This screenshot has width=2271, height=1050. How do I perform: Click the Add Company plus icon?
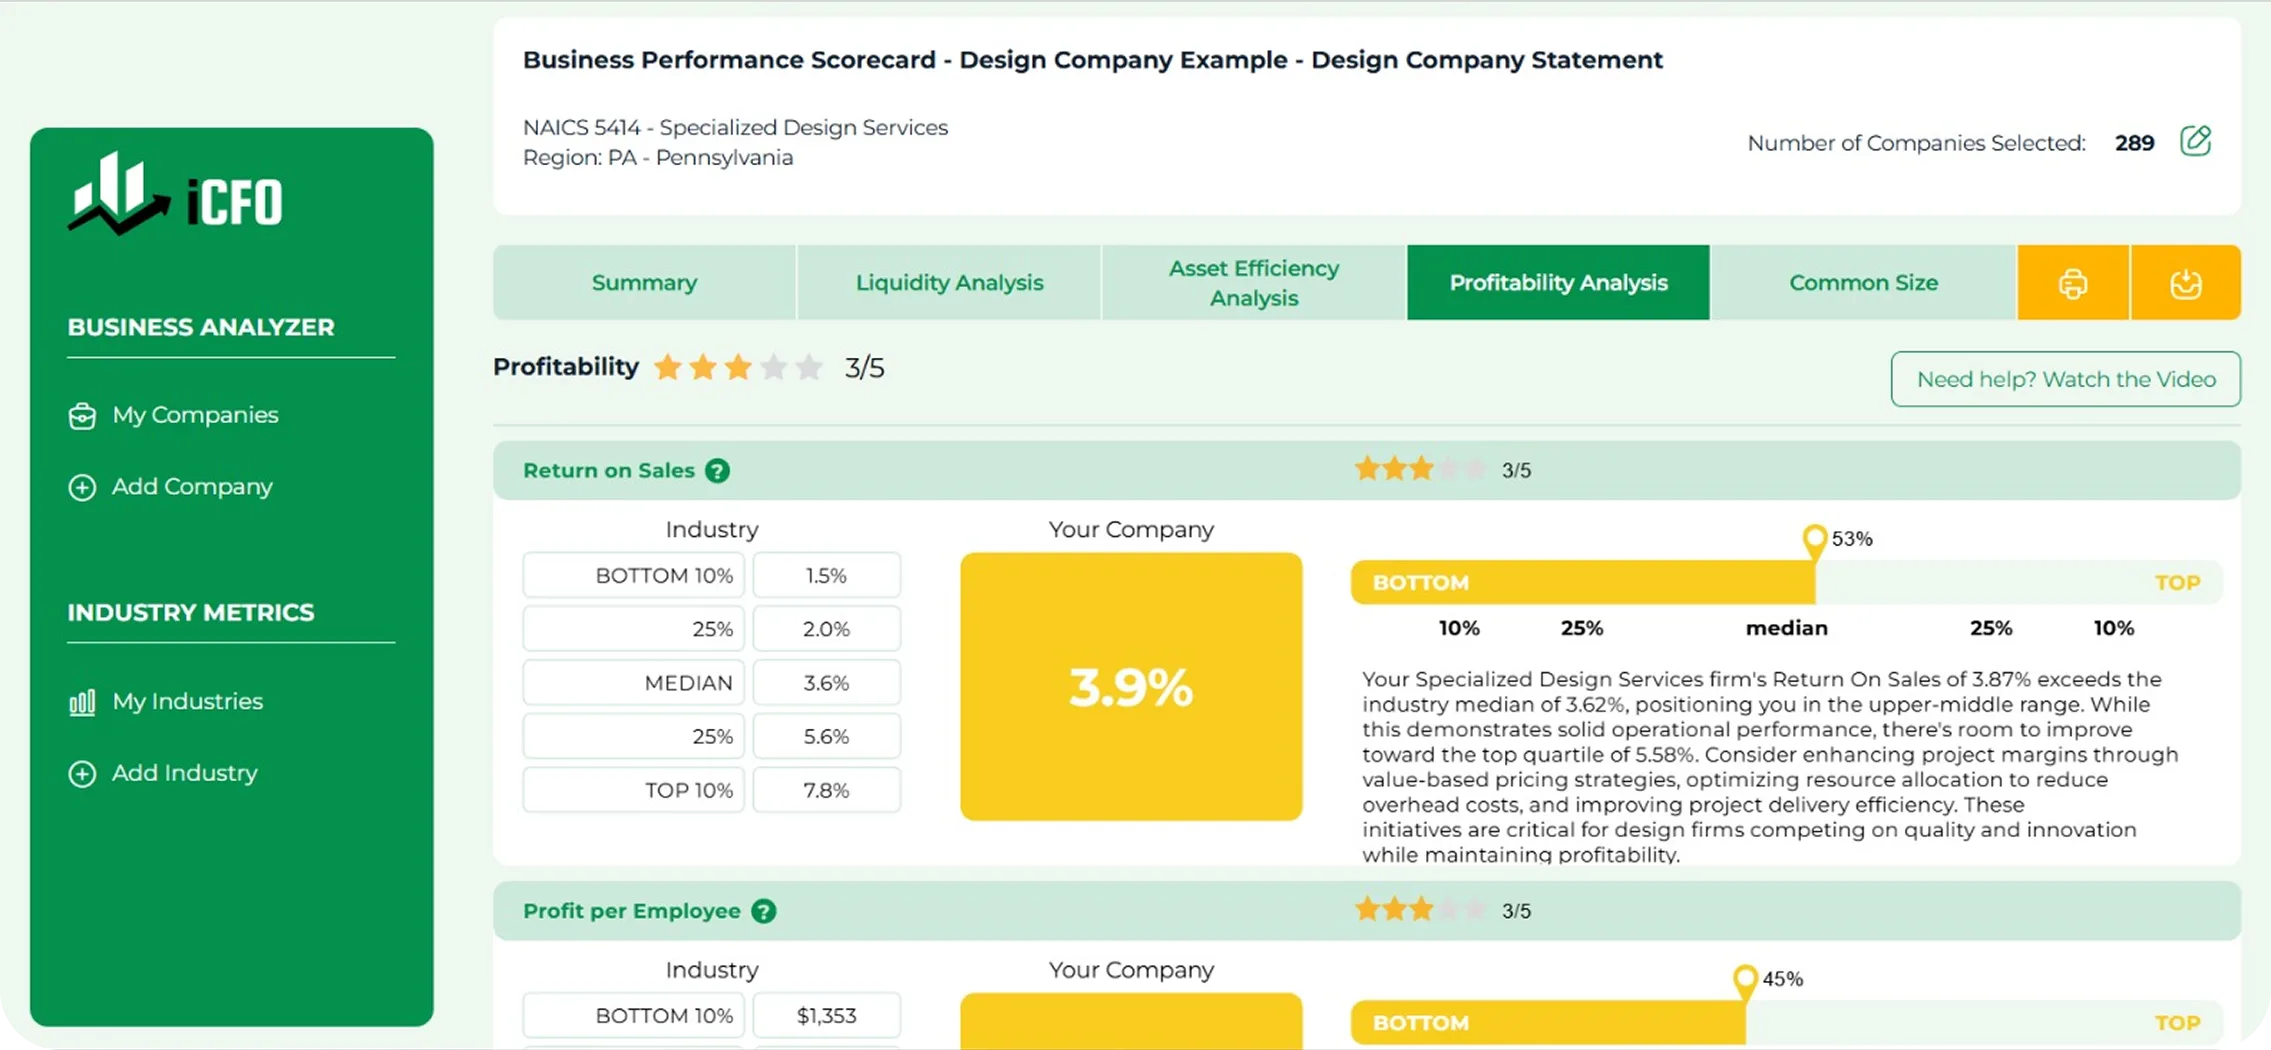click(82, 487)
